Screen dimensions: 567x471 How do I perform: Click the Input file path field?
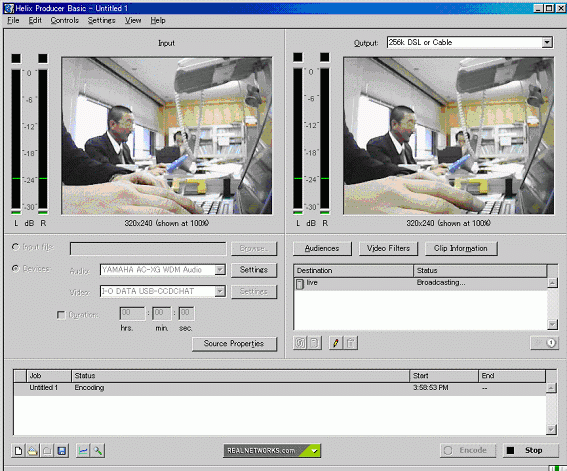[148, 249]
